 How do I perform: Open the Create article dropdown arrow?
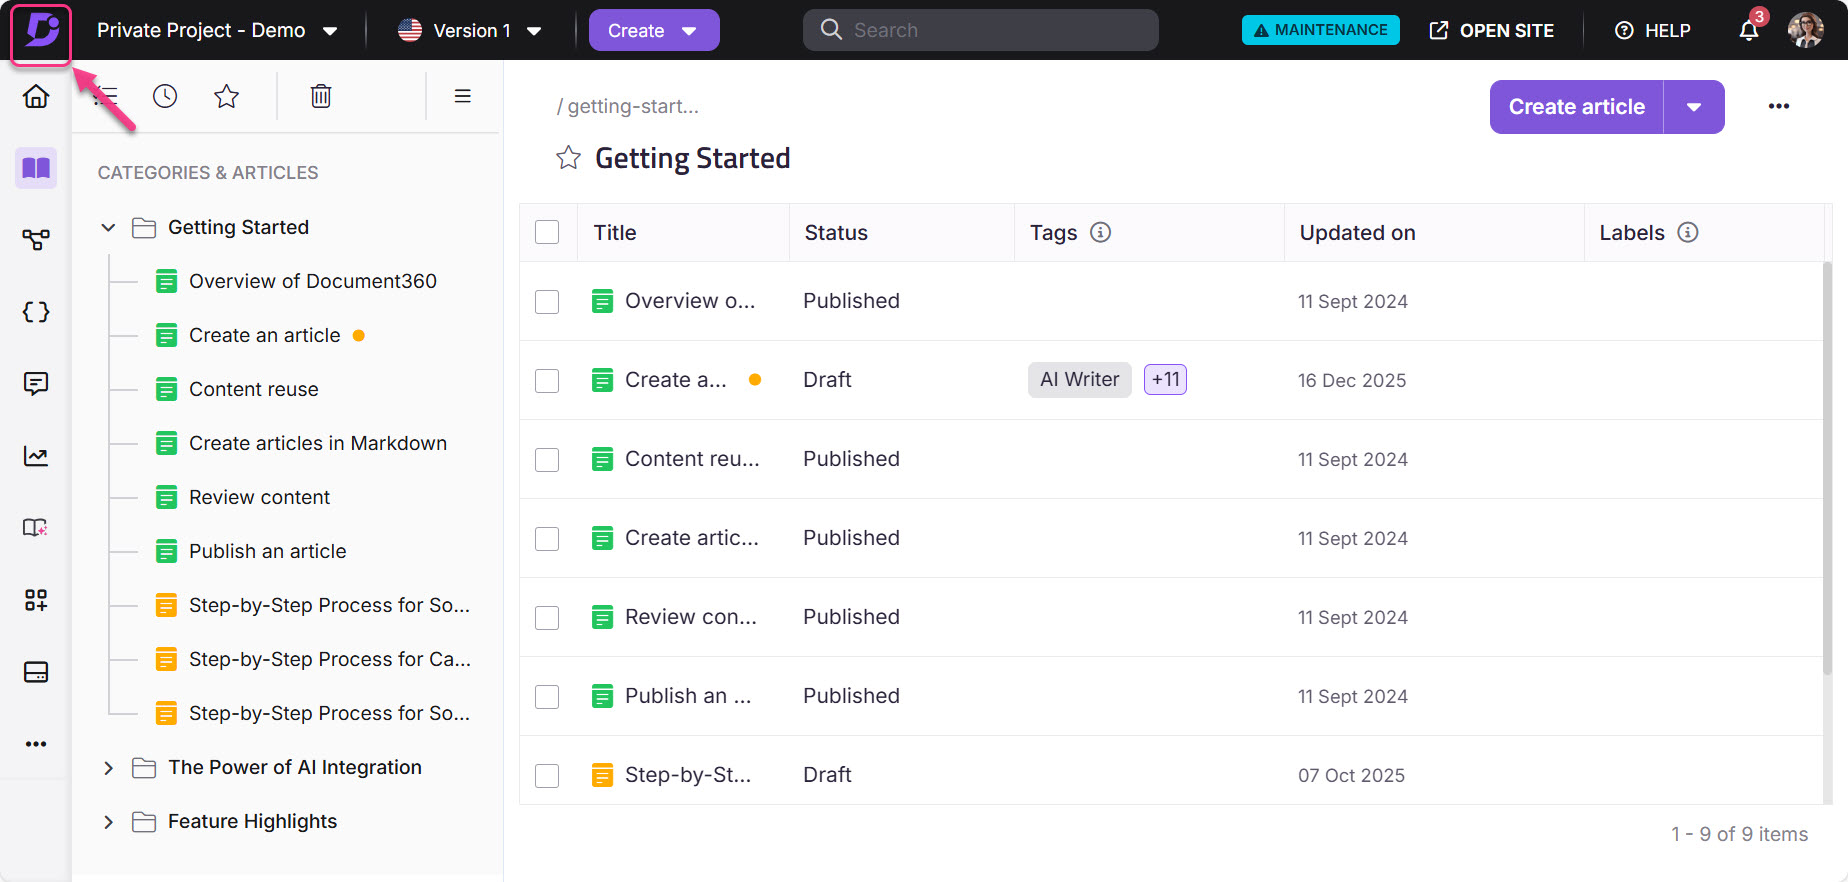click(1694, 107)
